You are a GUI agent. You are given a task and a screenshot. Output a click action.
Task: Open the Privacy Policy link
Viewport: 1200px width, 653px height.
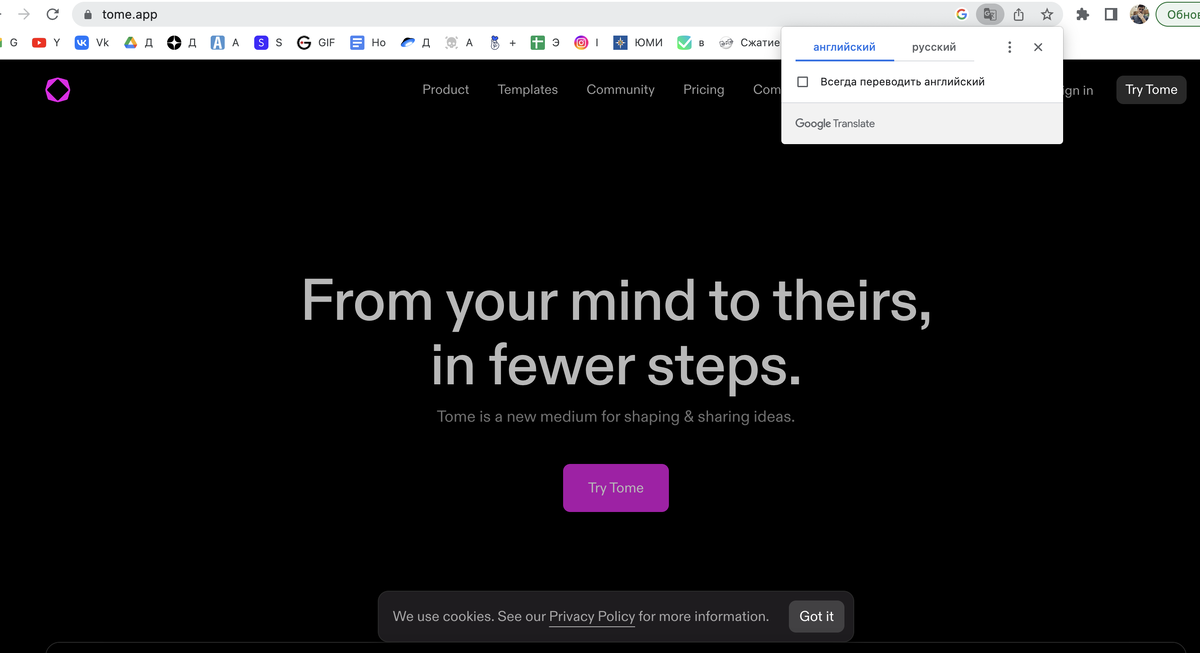pos(592,617)
